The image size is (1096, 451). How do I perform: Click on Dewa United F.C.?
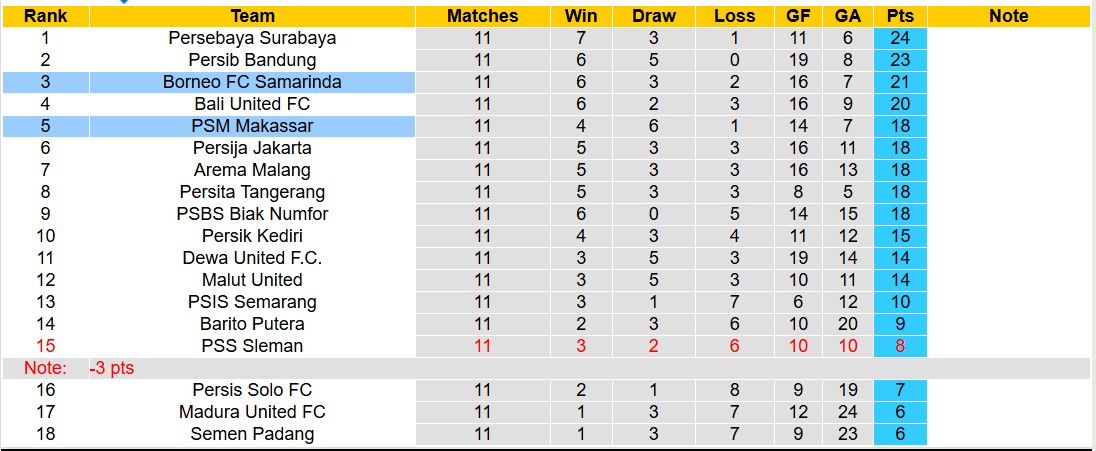click(x=252, y=258)
